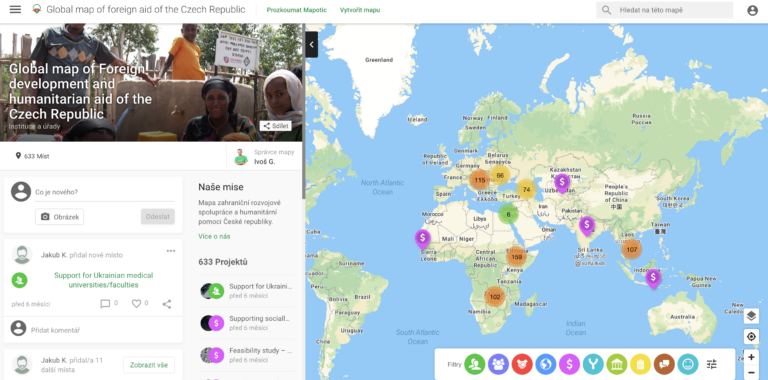Open Vytvořit mapu menu item
Image resolution: width=768 pixels, height=380 pixels.
[360, 10]
